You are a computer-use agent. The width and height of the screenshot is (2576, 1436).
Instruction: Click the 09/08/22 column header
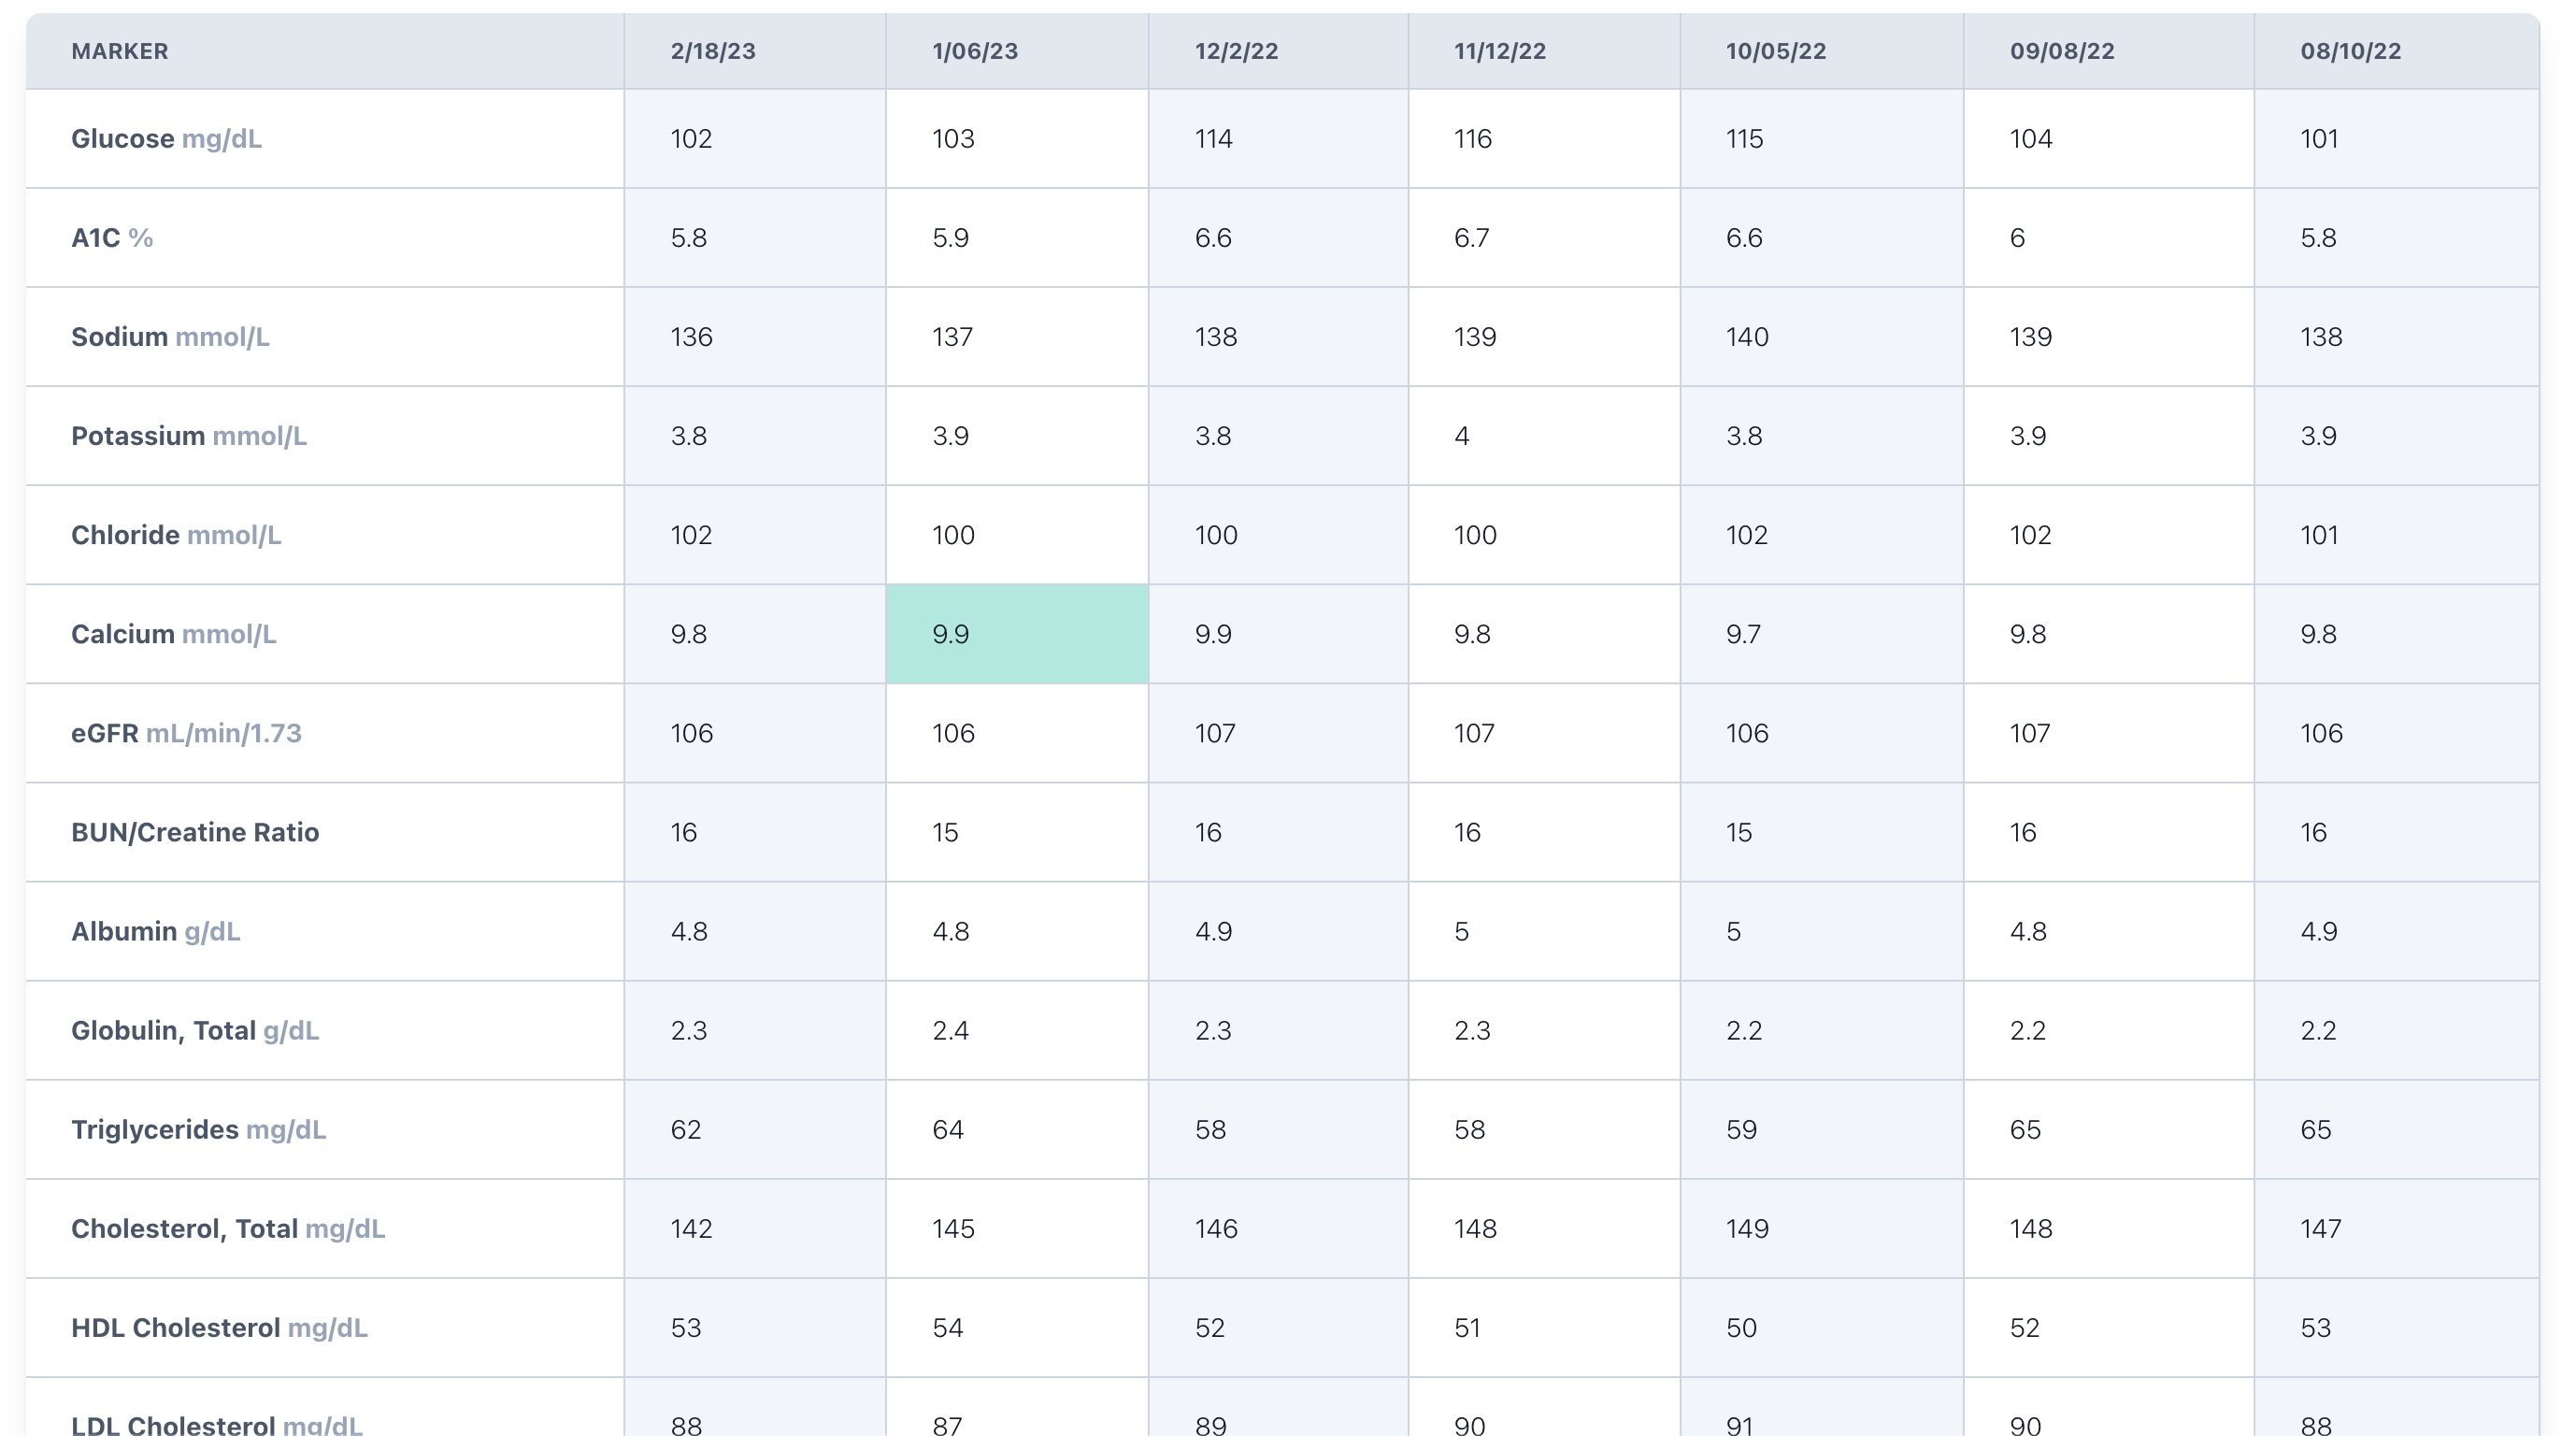coord(2061,51)
